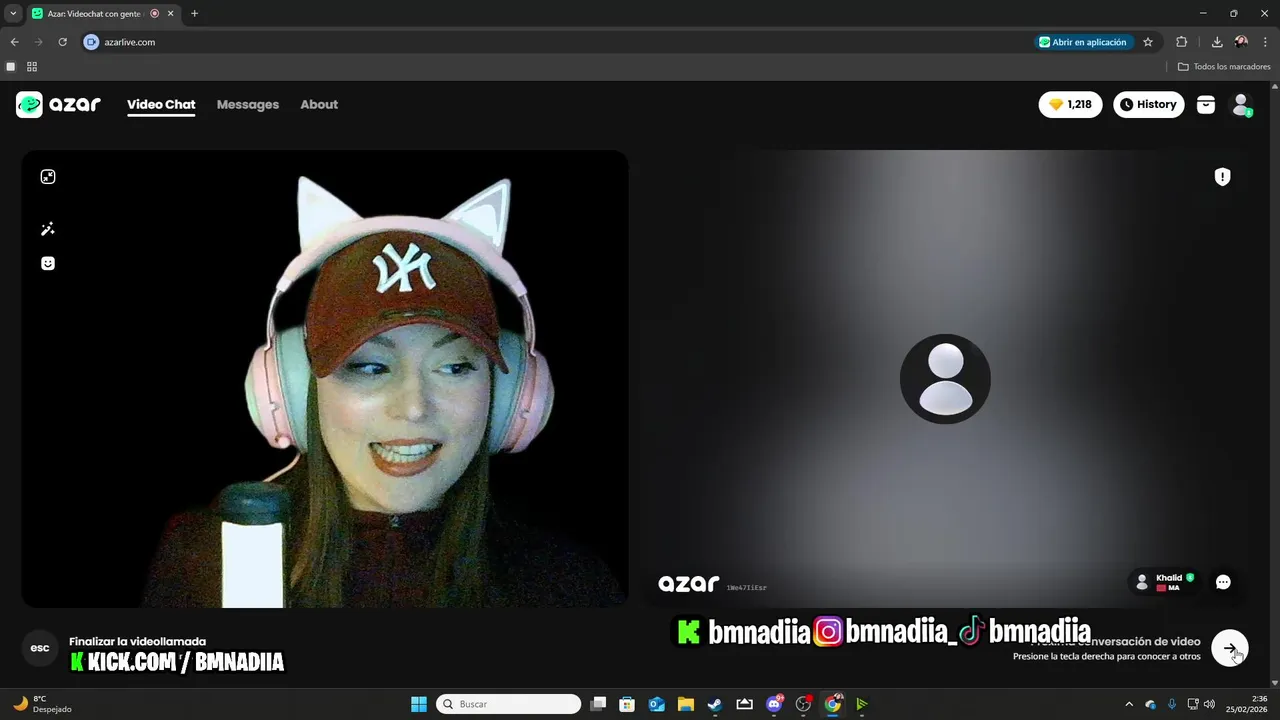Open the chat bubble message icon
The image size is (1280, 720).
[1223, 582]
